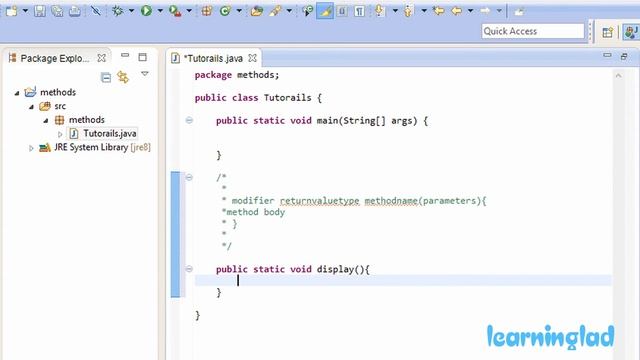Viewport: 640px width, 360px height.
Task: Save the current file with Save icon
Action: [x=40, y=11]
